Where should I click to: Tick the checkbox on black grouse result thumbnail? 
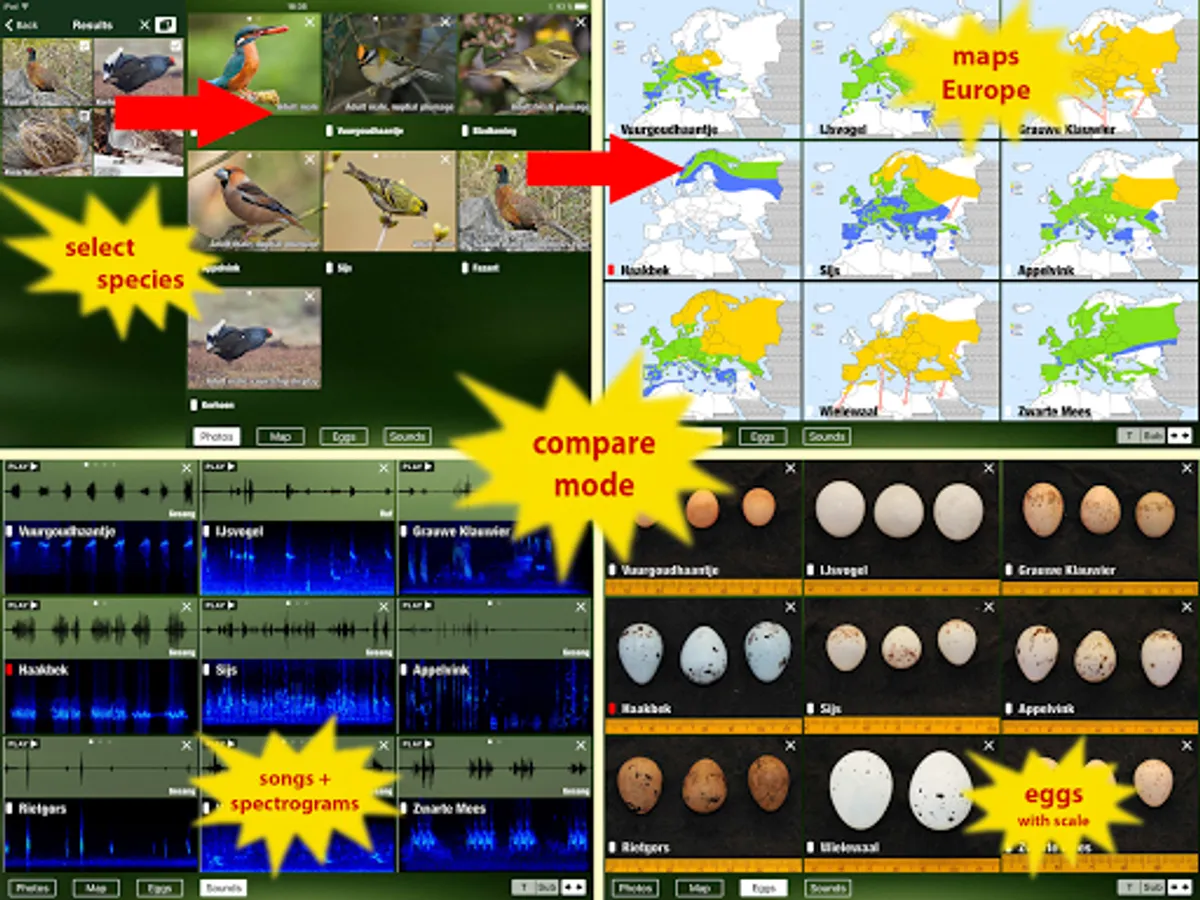[176, 45]
